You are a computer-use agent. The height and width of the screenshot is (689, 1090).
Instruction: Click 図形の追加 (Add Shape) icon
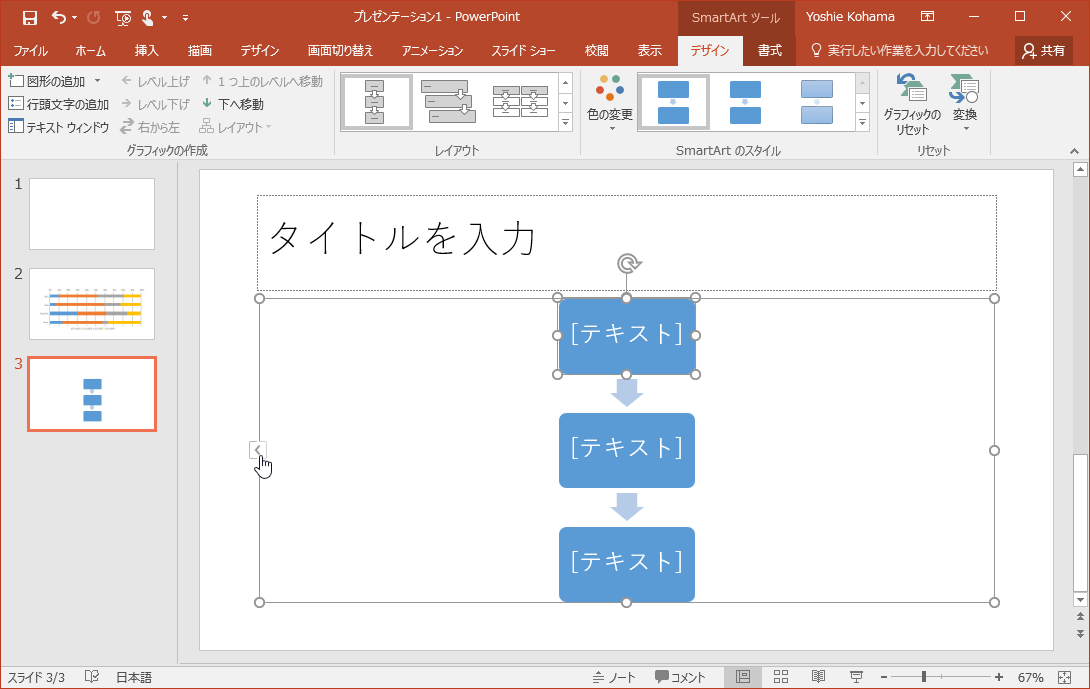16,81
